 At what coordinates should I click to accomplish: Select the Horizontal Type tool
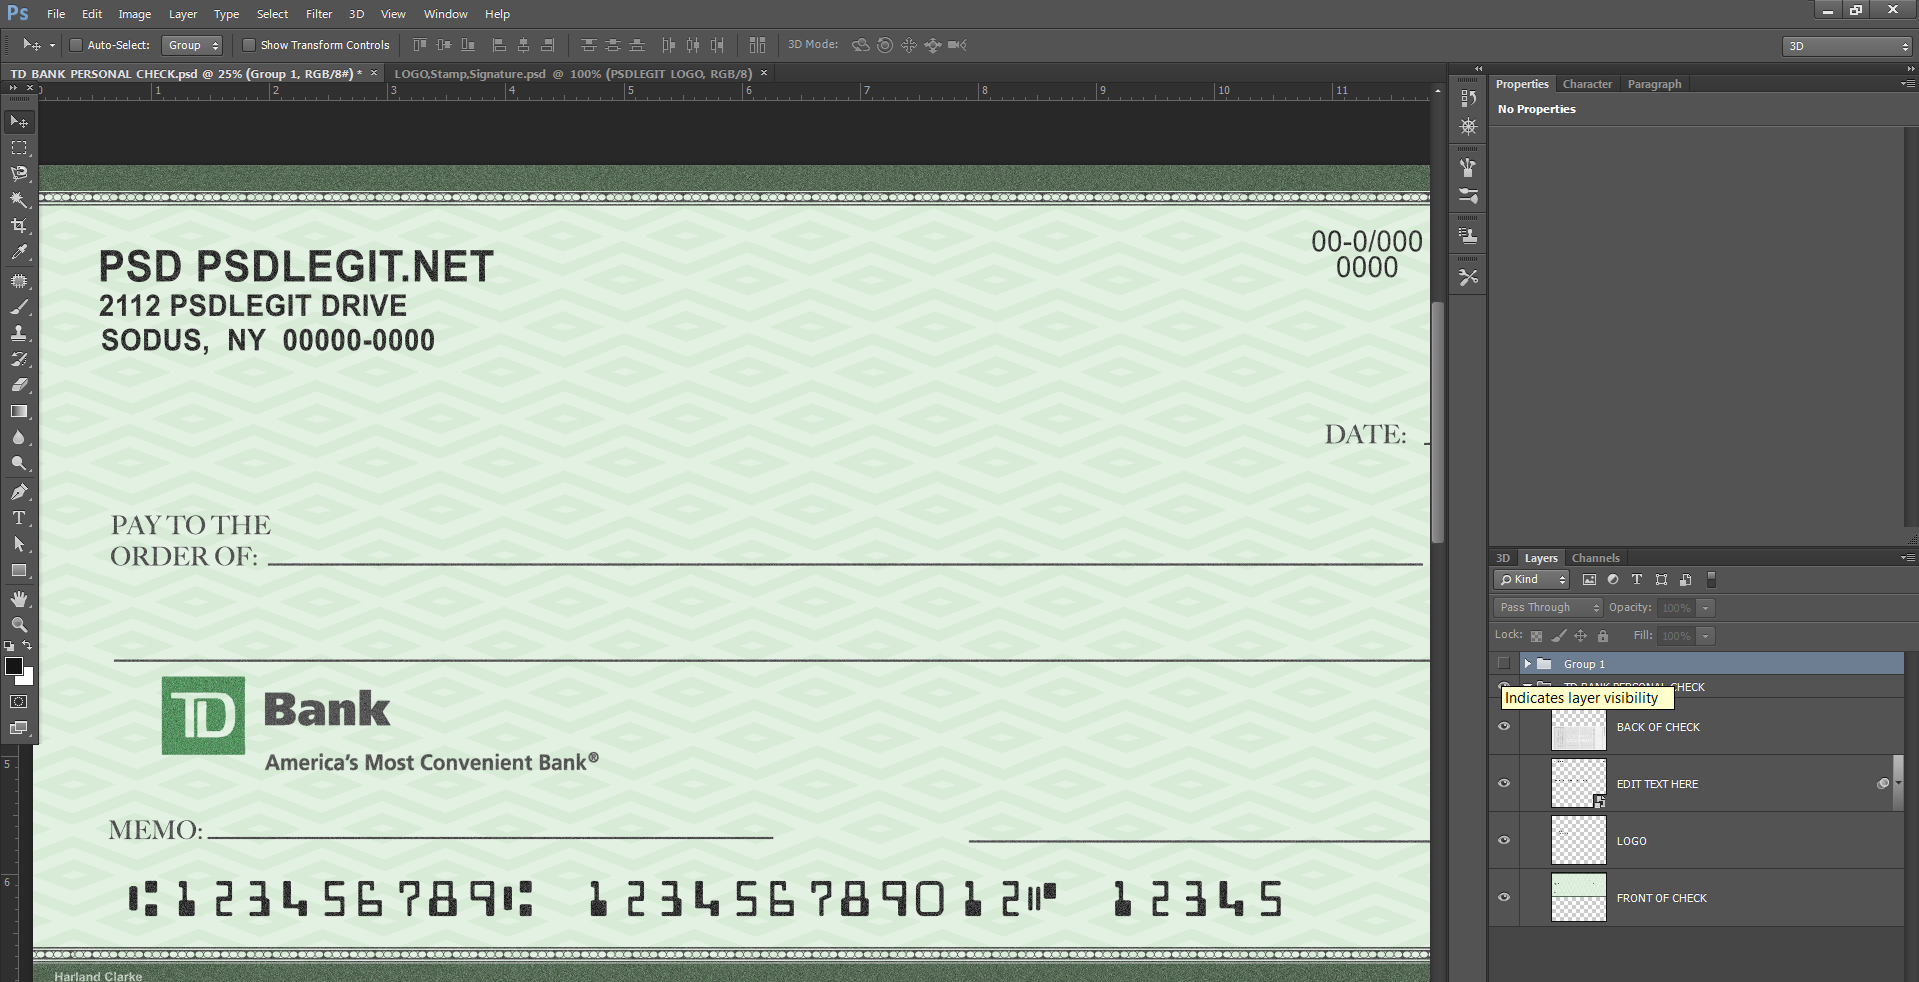(x=19, y=518)
